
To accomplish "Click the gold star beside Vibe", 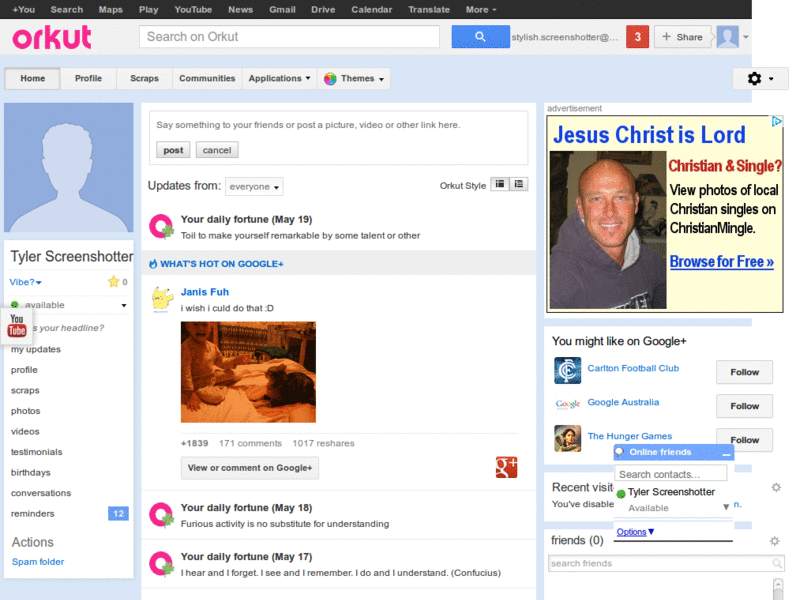I will click(113, 281).
